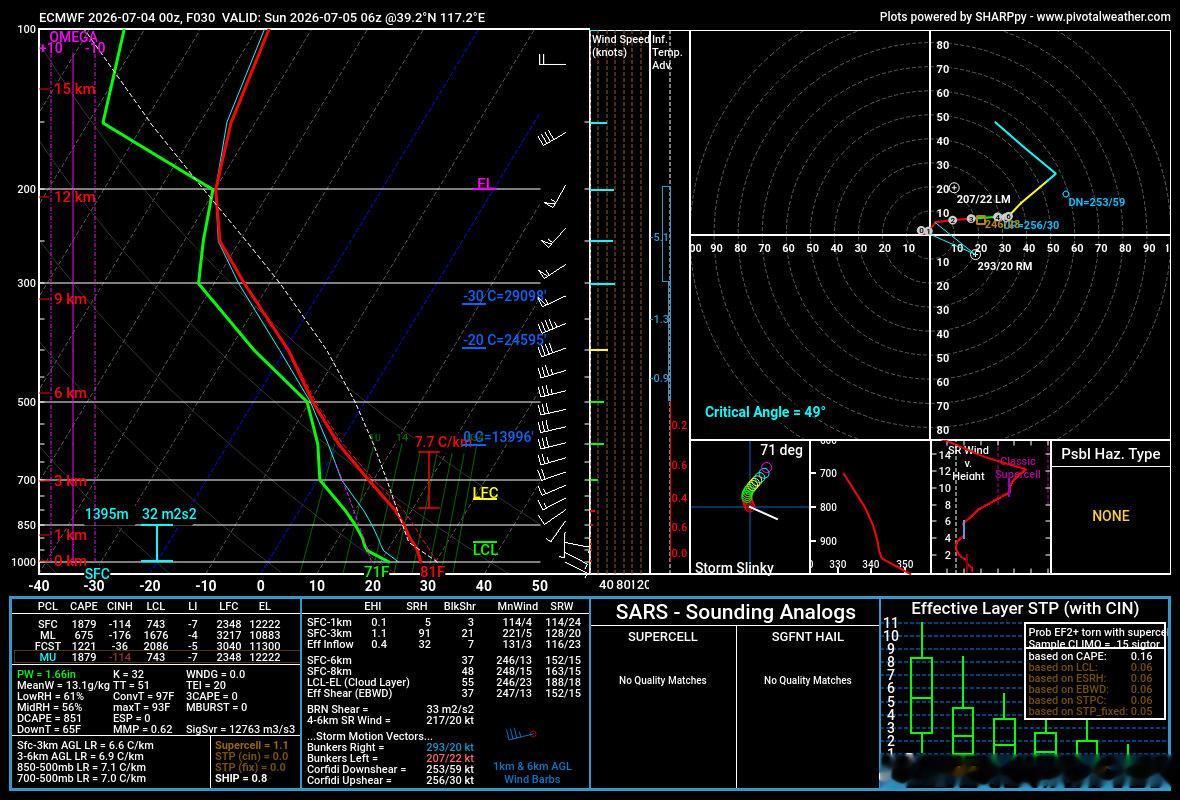Click the yellow LFC label on skew-T
This screenshot has height=800, width=1180.
pyautogui.click(x=485, y=493)
